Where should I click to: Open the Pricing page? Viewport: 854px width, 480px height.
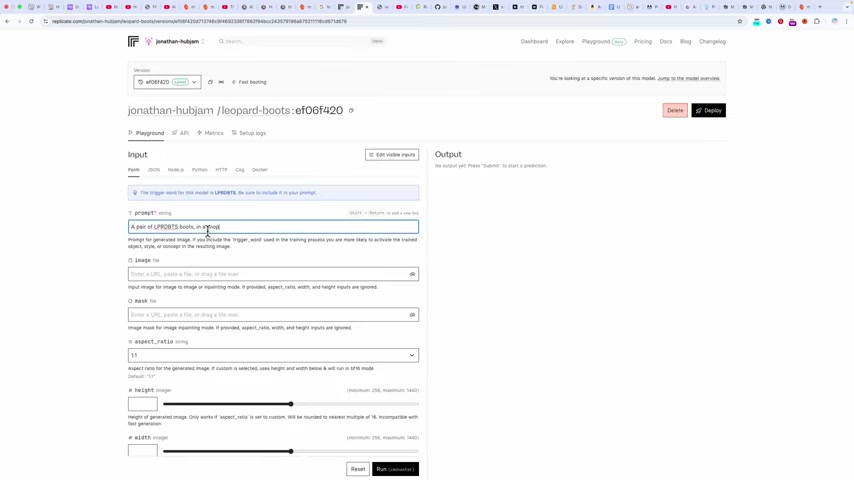[x=643, y=41]
